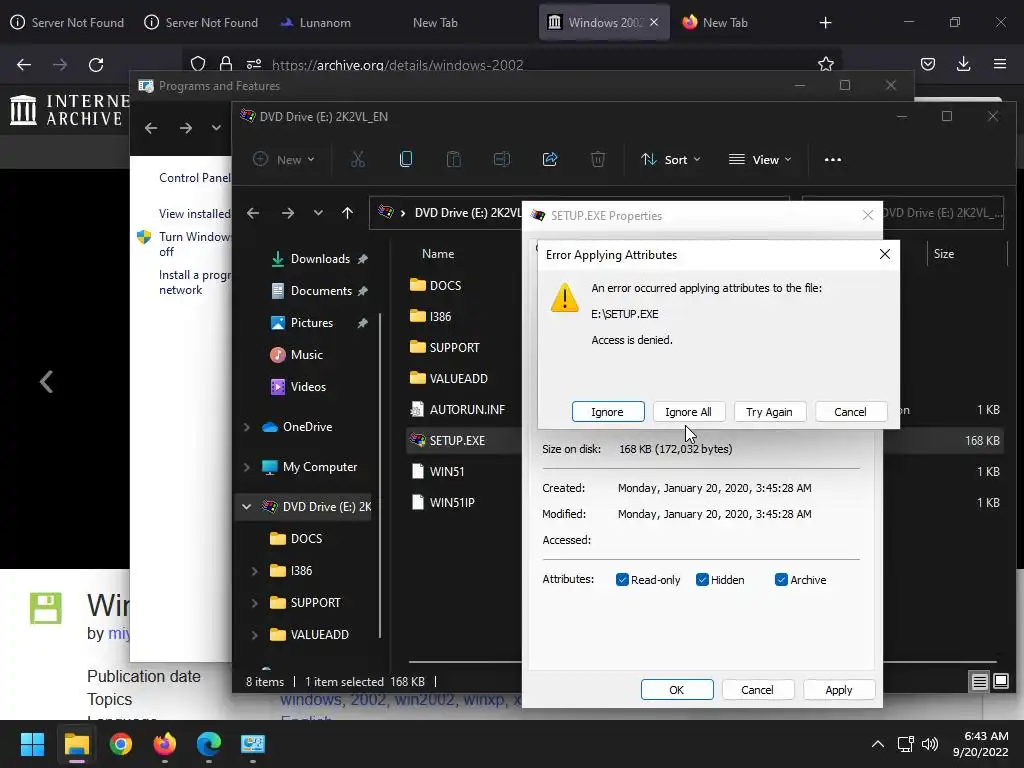1024x768 pixels.
Task: Open the Firefox hamburger menu
Action: [x=999, y=64]
